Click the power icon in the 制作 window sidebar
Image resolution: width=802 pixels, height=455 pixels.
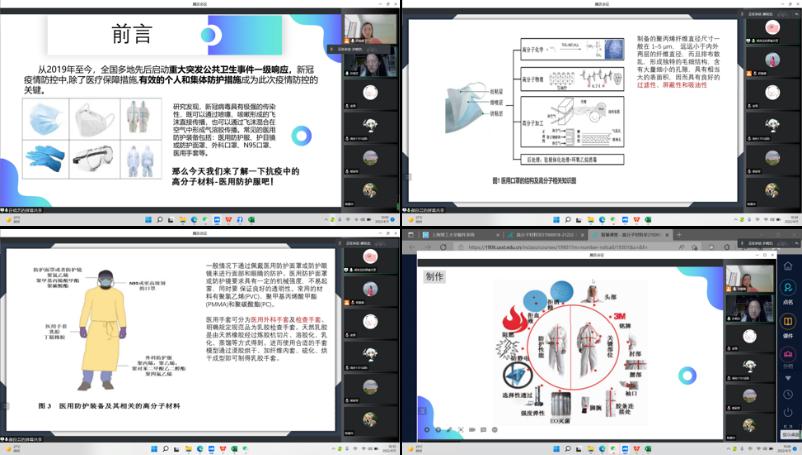788,412
